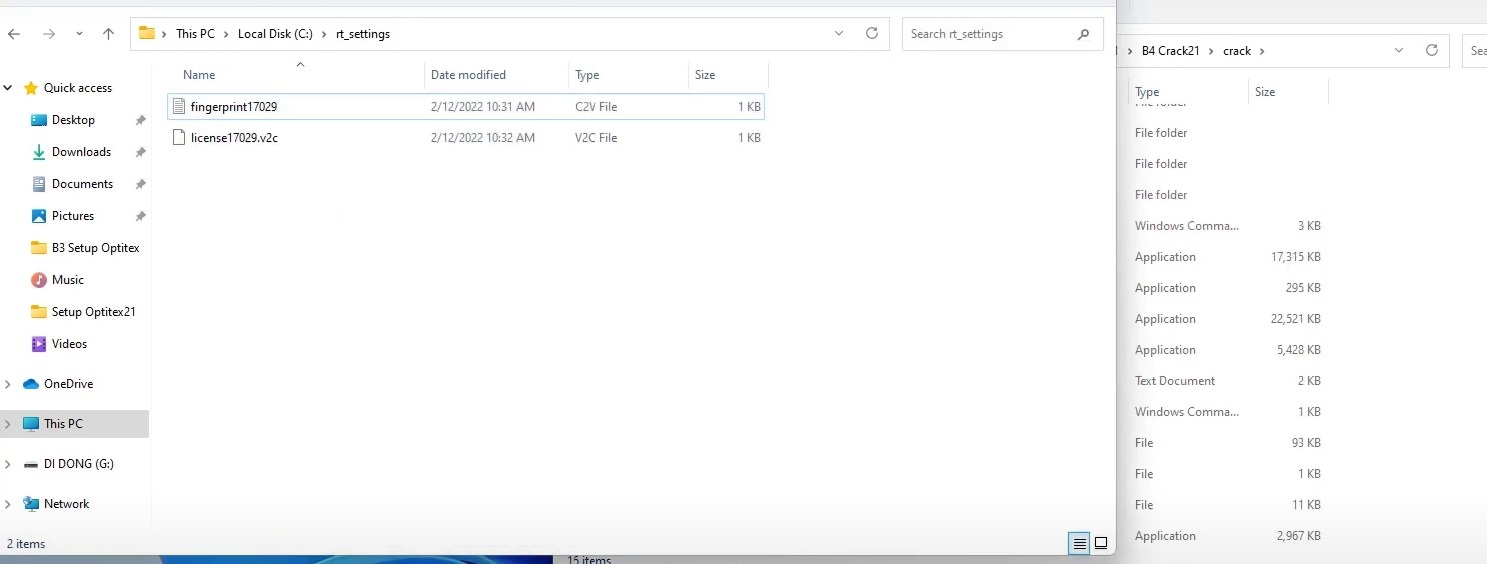Select the Music folder in sidebar
Viewport: 1487px width, 564px height.
pos(68,280)
